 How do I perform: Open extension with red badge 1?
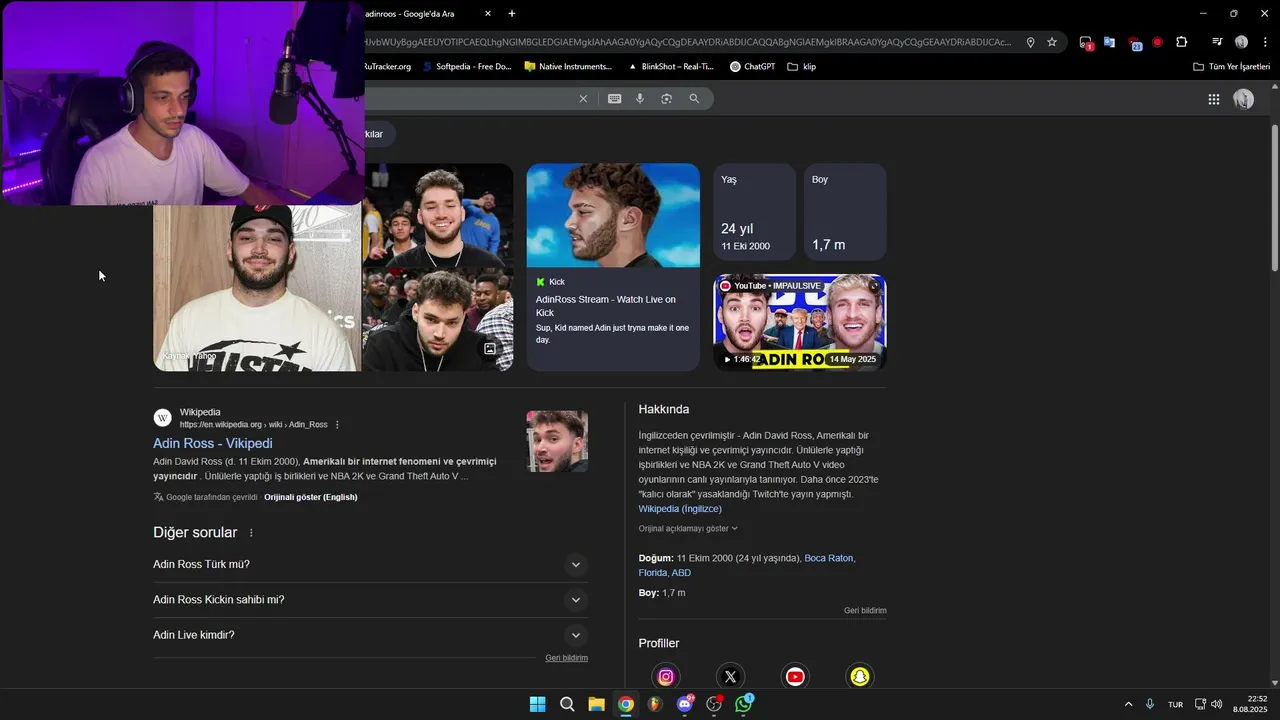[1086, 42]
